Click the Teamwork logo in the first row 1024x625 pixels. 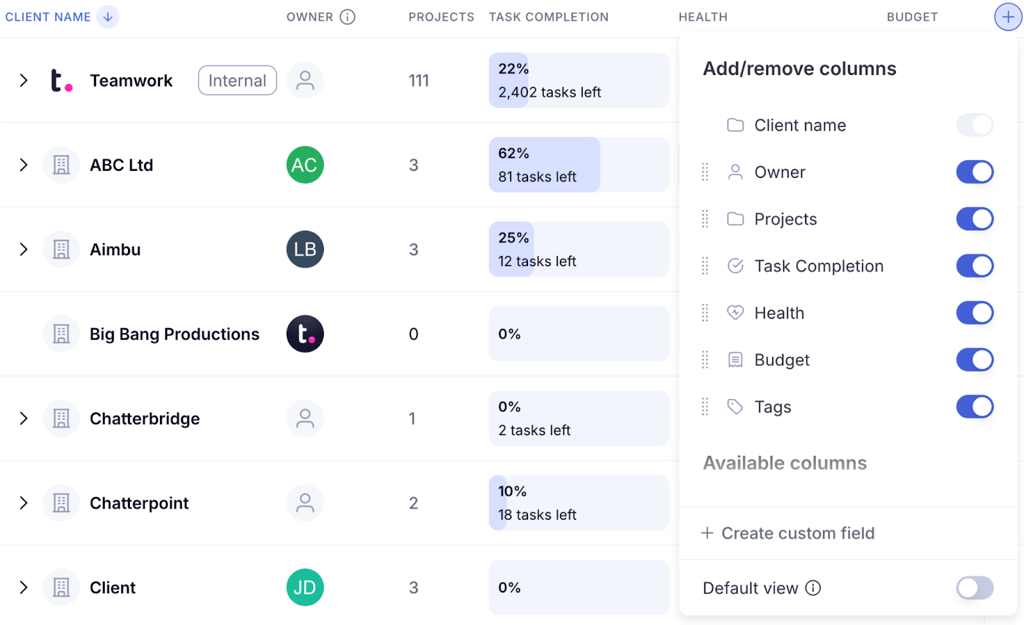tap(61, 80)
